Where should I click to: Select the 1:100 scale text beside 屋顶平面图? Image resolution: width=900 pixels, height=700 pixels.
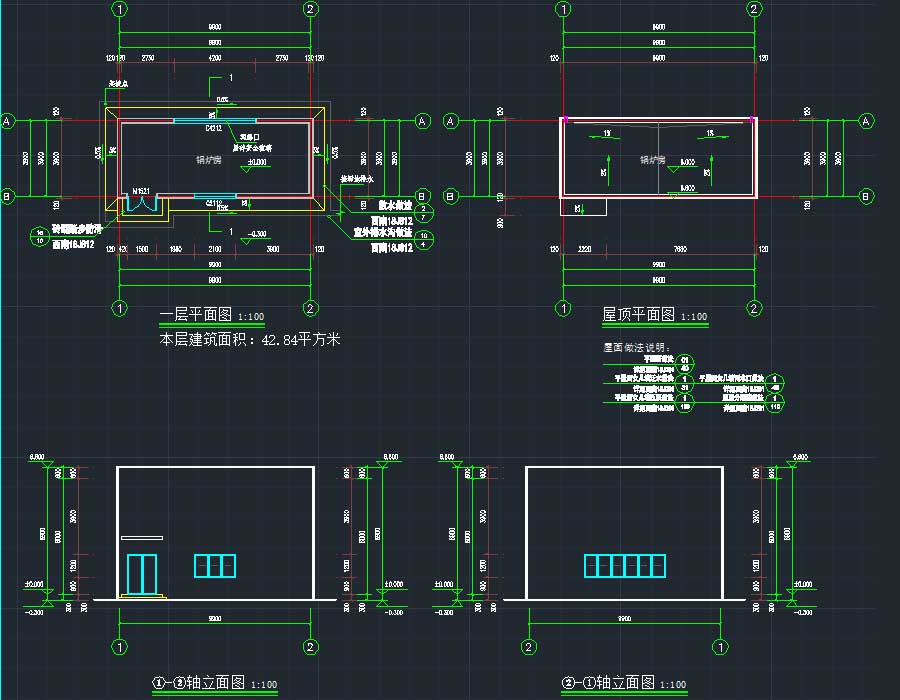click(694, 317)
